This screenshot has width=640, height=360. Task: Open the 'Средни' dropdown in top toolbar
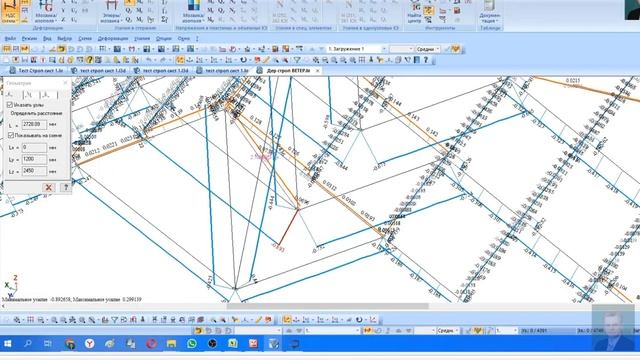427,49
